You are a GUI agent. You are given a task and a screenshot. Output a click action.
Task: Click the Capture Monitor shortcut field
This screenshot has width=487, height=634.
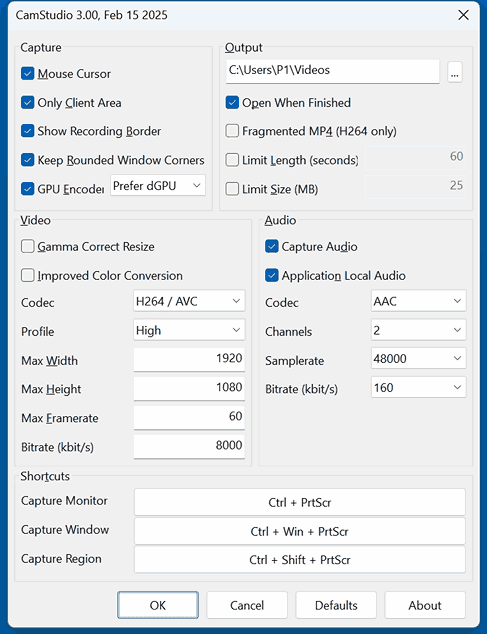pyautogui.click(x=300, y=502)
